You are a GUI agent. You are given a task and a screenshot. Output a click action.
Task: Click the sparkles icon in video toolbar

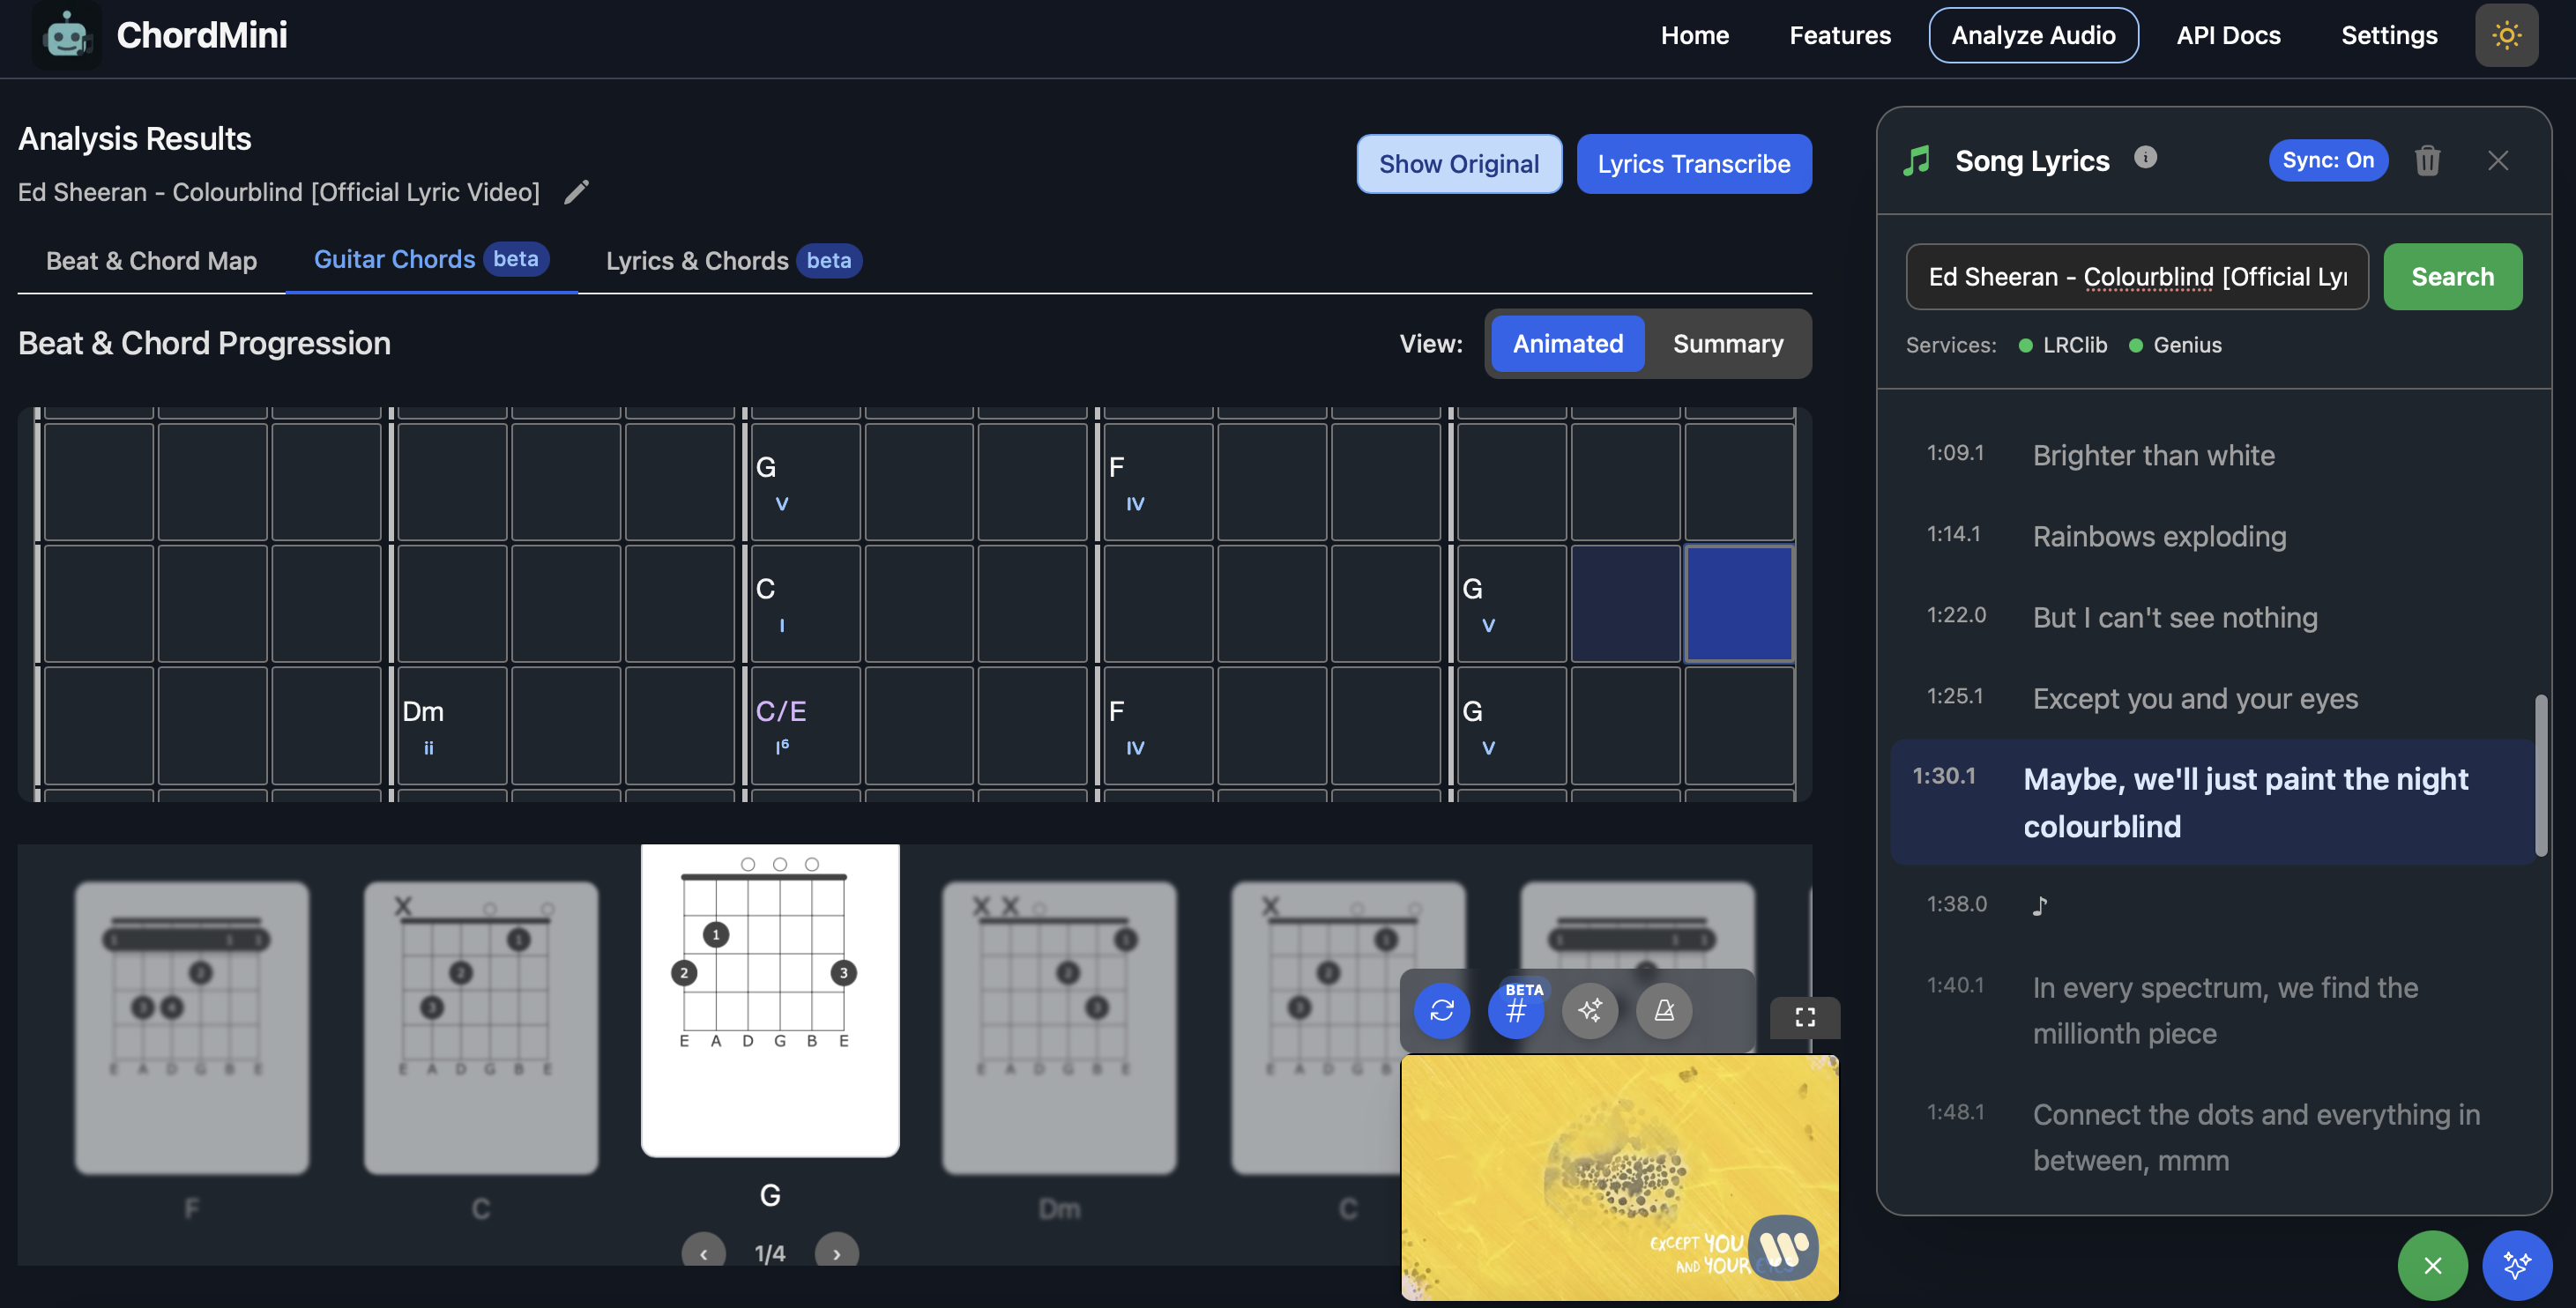1589,1010
